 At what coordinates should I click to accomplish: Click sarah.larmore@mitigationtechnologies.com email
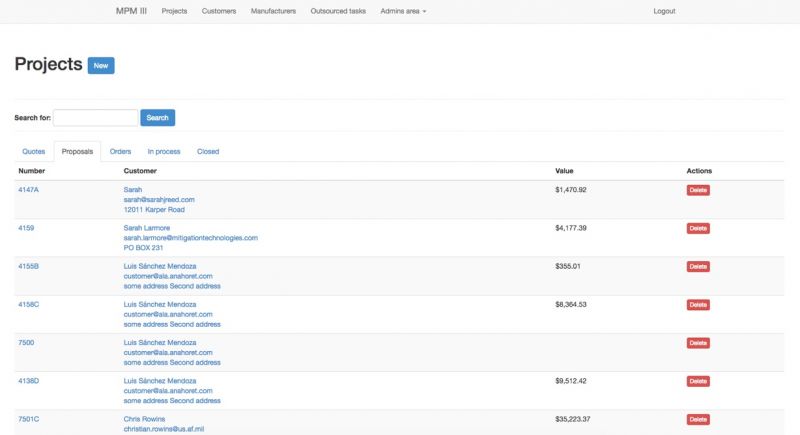pos(191,238)
